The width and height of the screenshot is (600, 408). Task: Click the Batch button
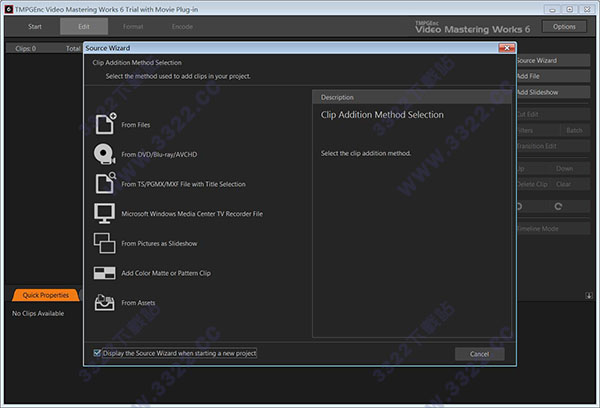point(574,130)
